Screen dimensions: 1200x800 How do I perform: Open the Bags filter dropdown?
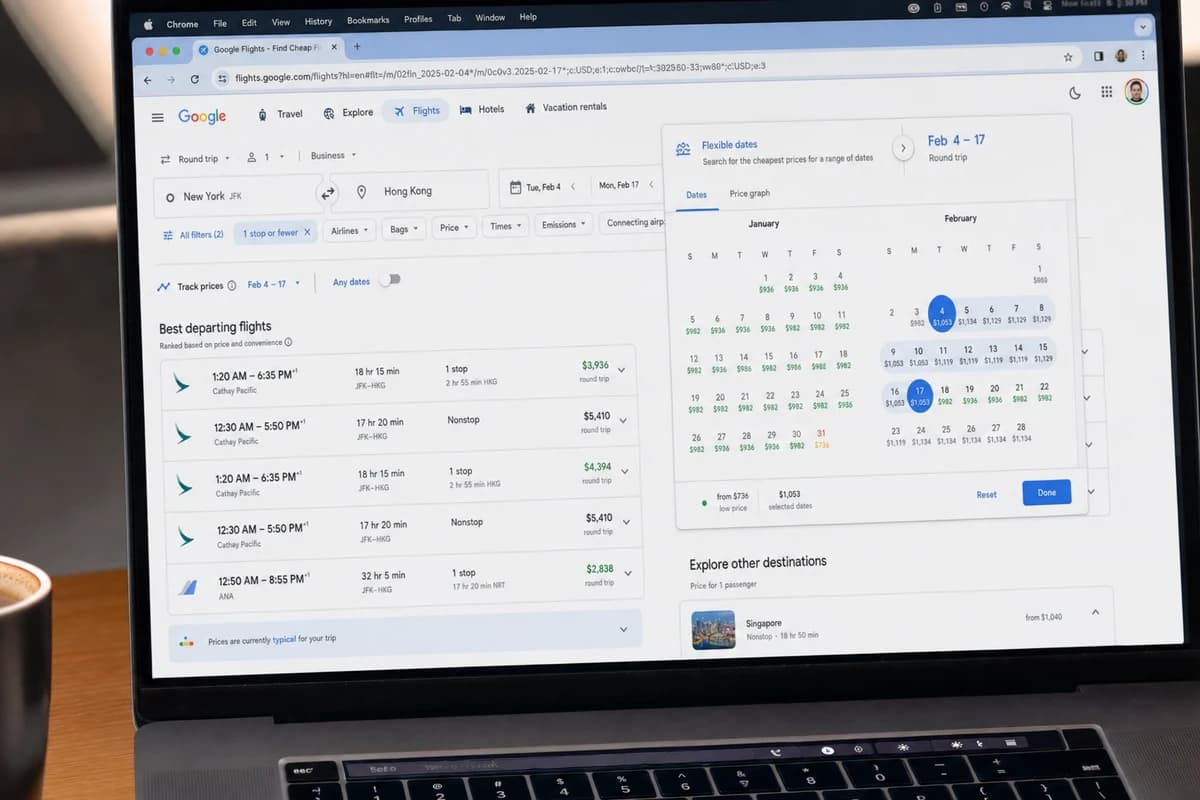pyautogui.click(x=404, y=229)
